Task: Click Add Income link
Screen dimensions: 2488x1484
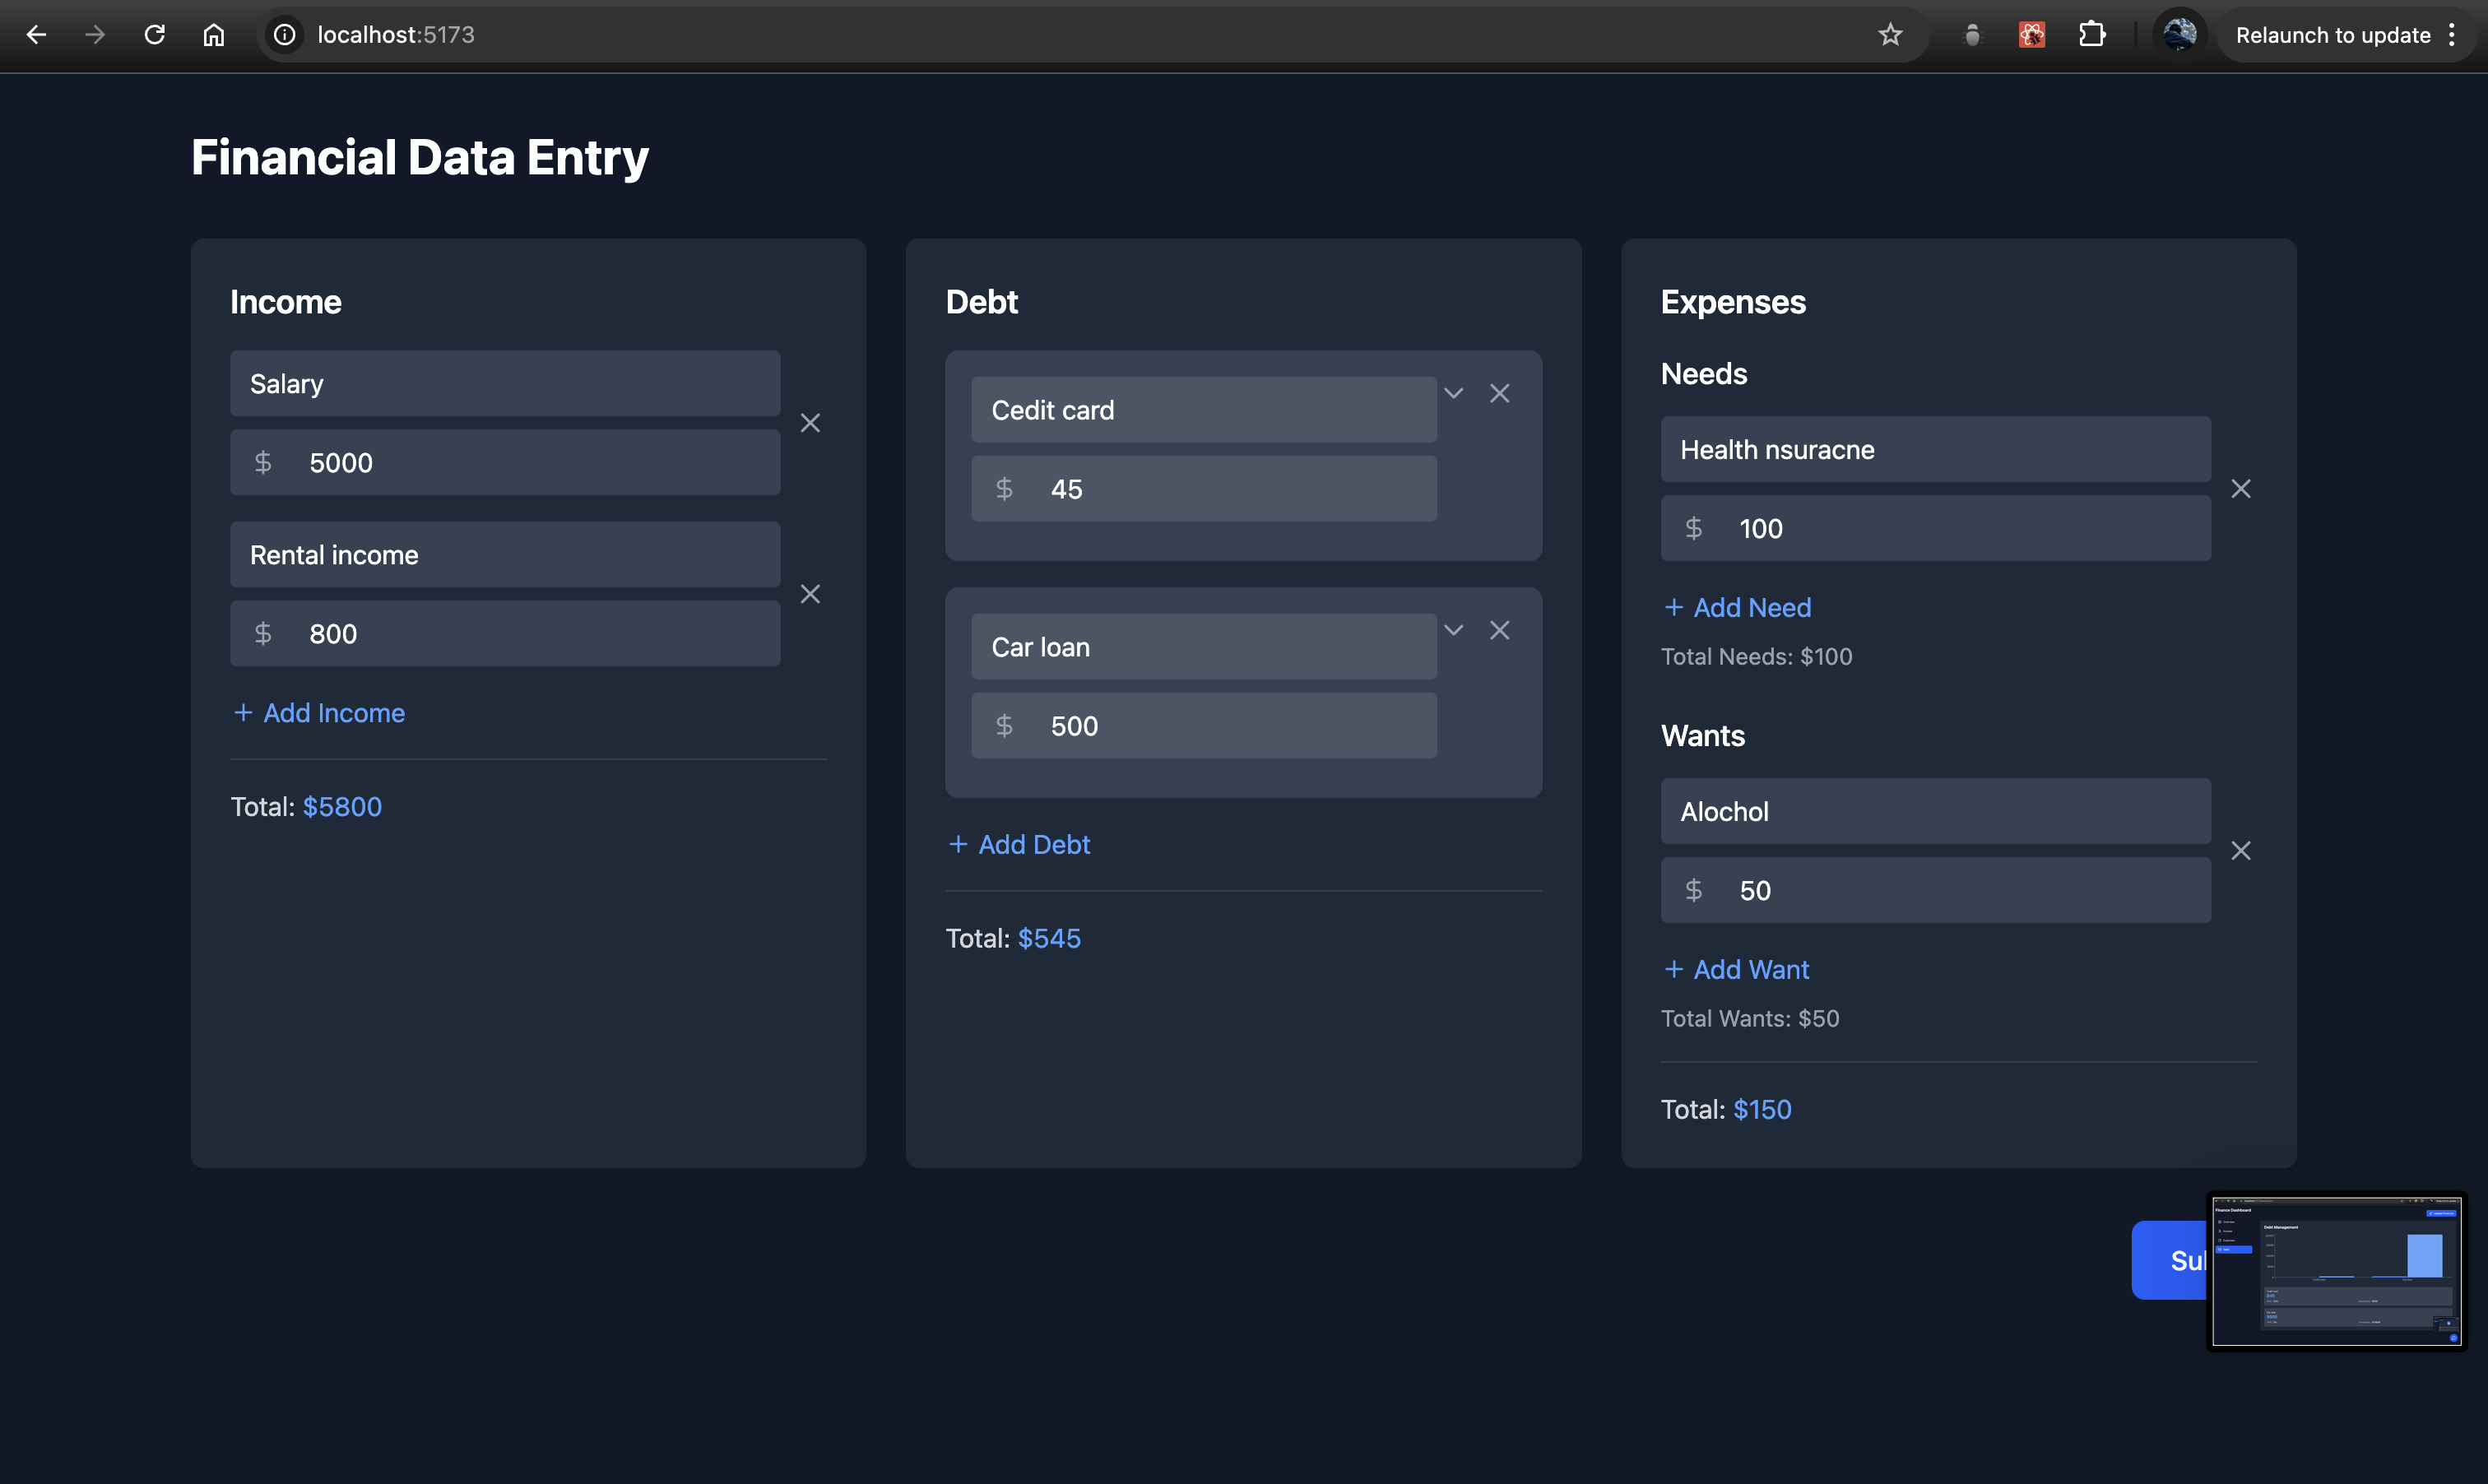Action: (319, 713)
